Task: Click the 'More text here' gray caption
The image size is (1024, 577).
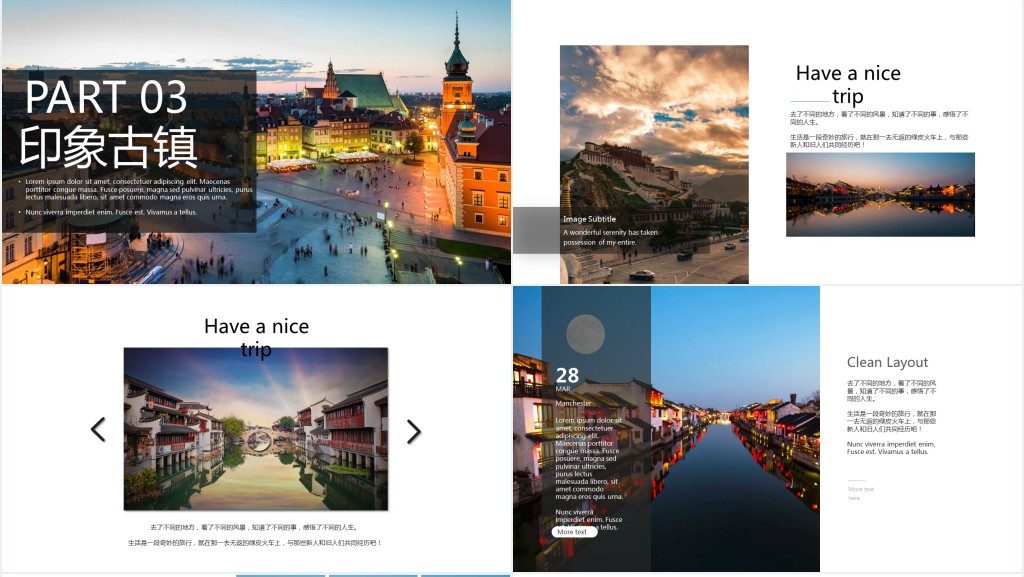Action: click(860, 493)
